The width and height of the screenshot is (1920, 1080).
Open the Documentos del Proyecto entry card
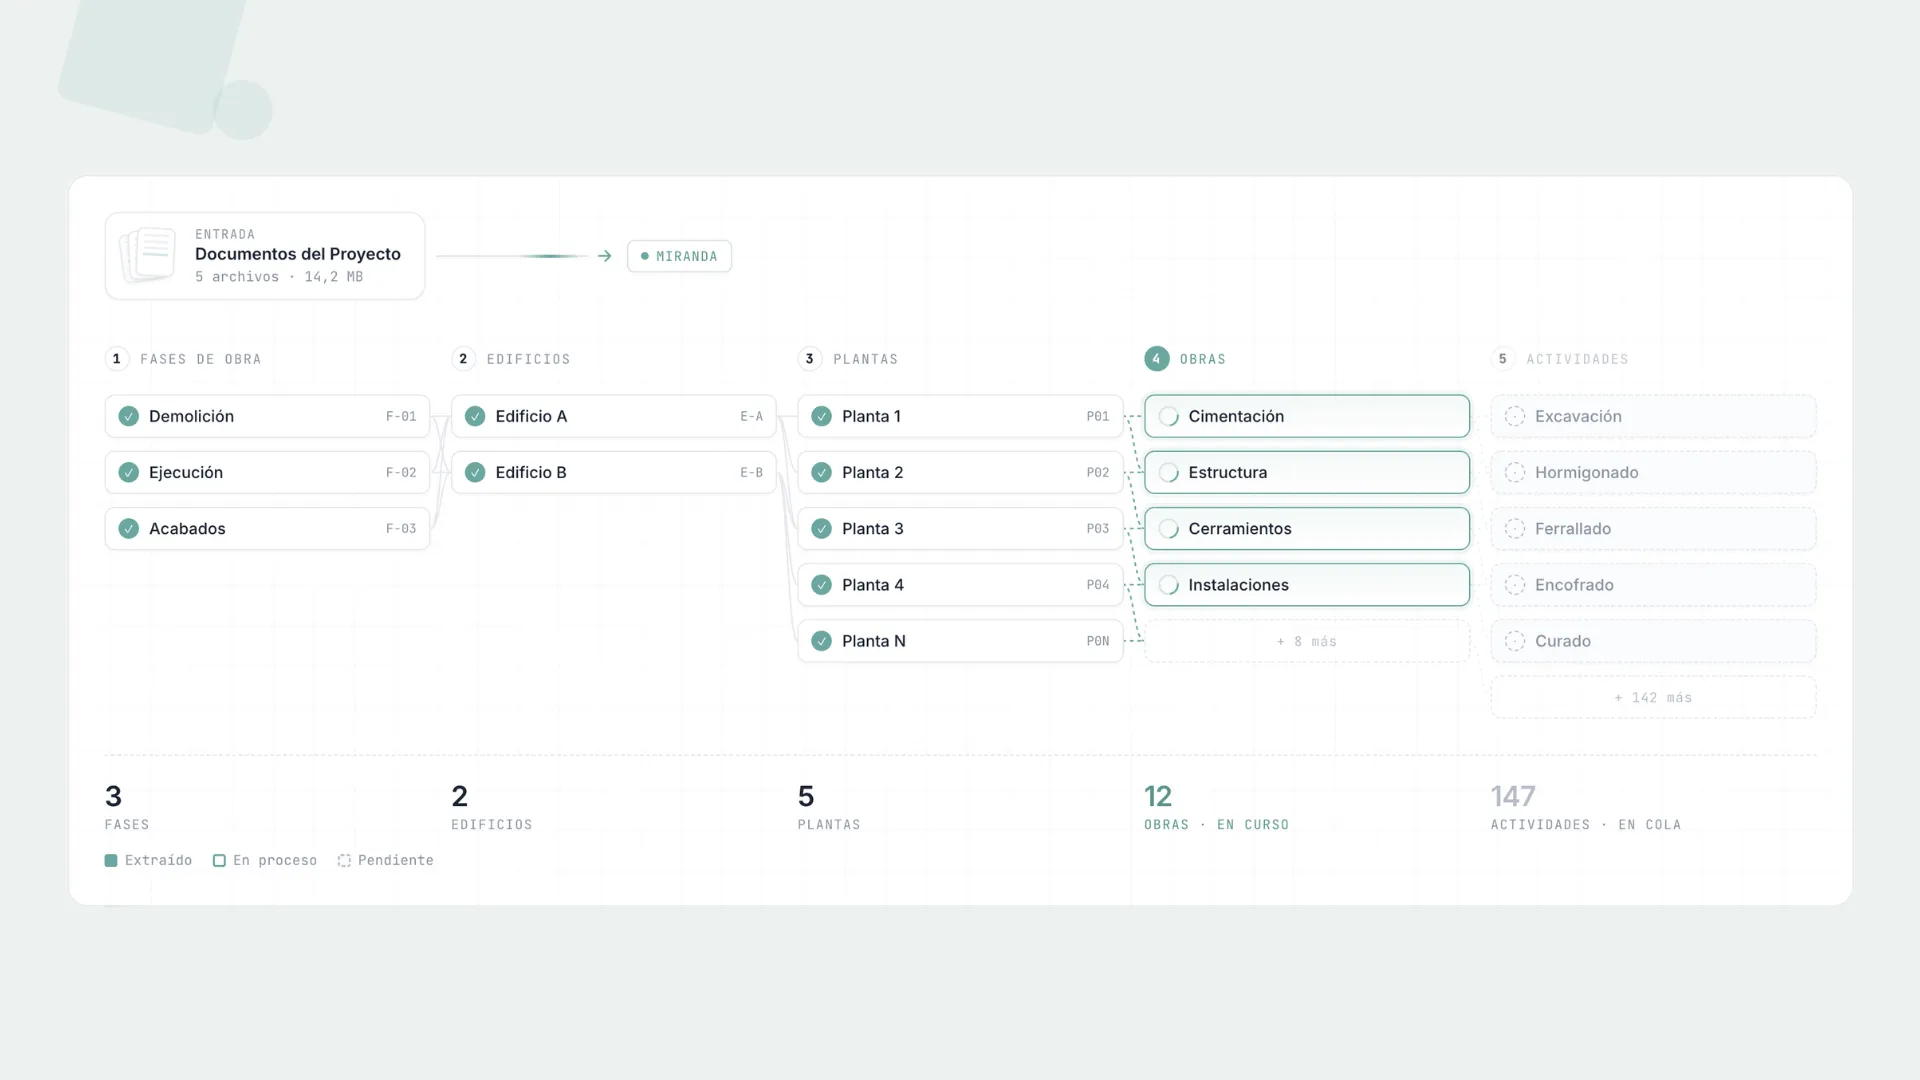click(x=265, y=256)
